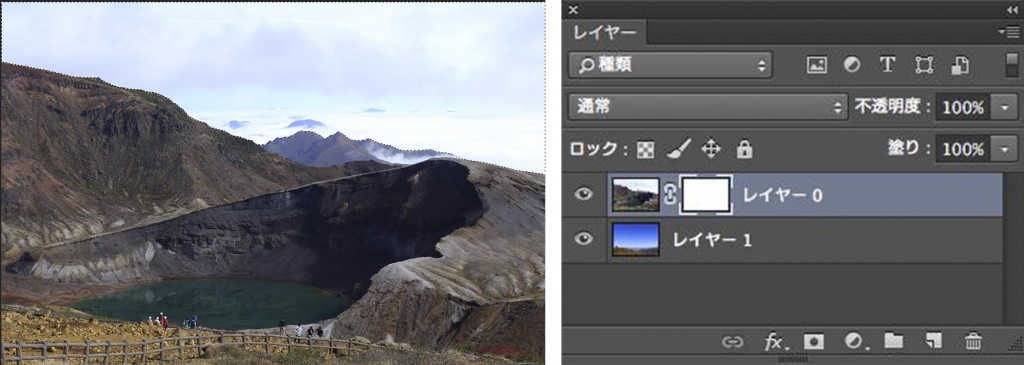Hide レイヤー 0 with eye icon
Image resolution: width=1024 pixels, height=365 pixels.
click(584, 195)
